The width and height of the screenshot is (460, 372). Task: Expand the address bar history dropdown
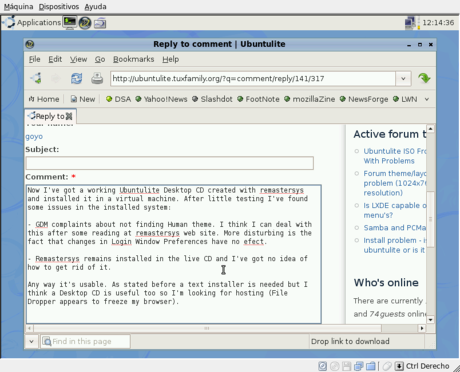(403, 79)
